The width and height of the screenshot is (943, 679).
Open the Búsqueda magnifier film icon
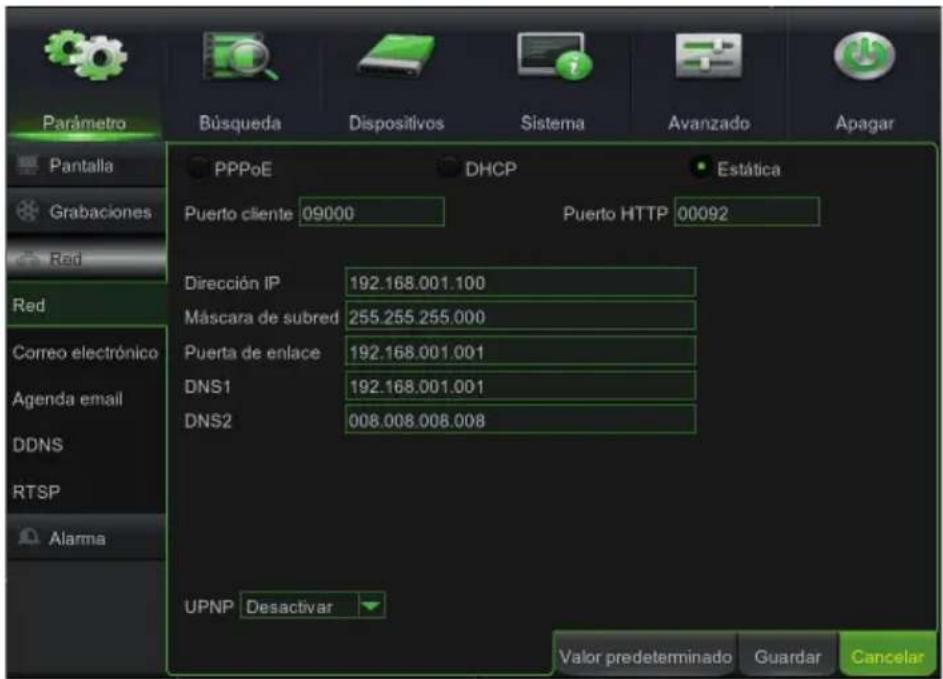point(240,56)
